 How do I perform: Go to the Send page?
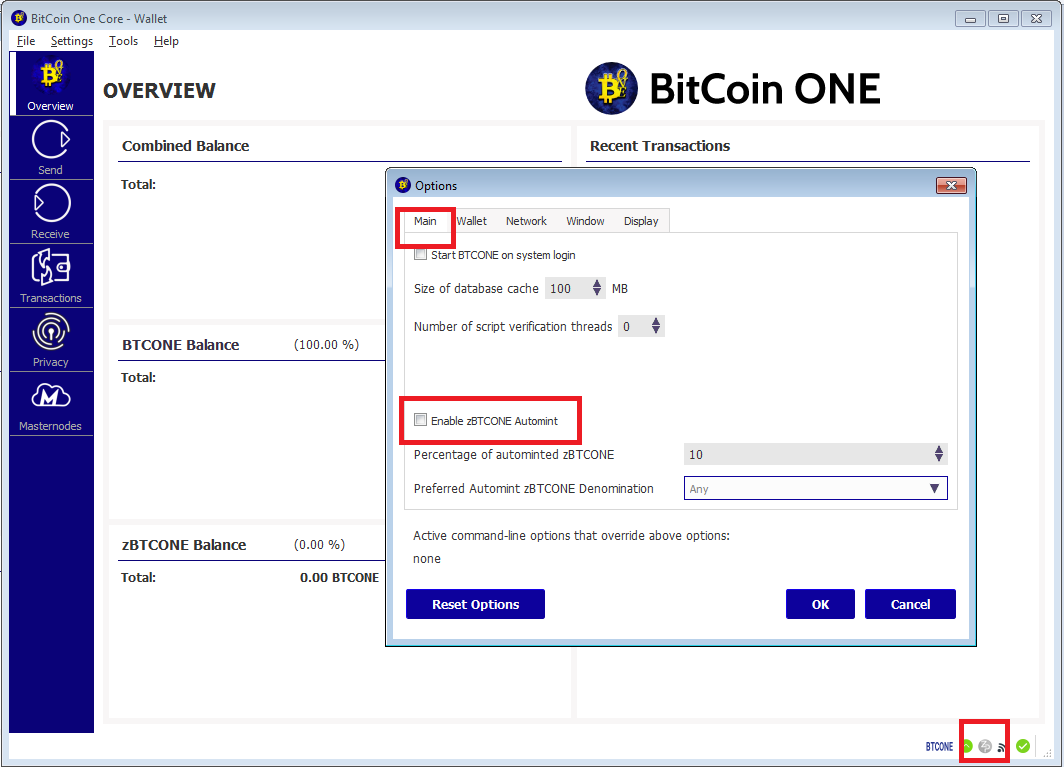click(x=51, y=148)
